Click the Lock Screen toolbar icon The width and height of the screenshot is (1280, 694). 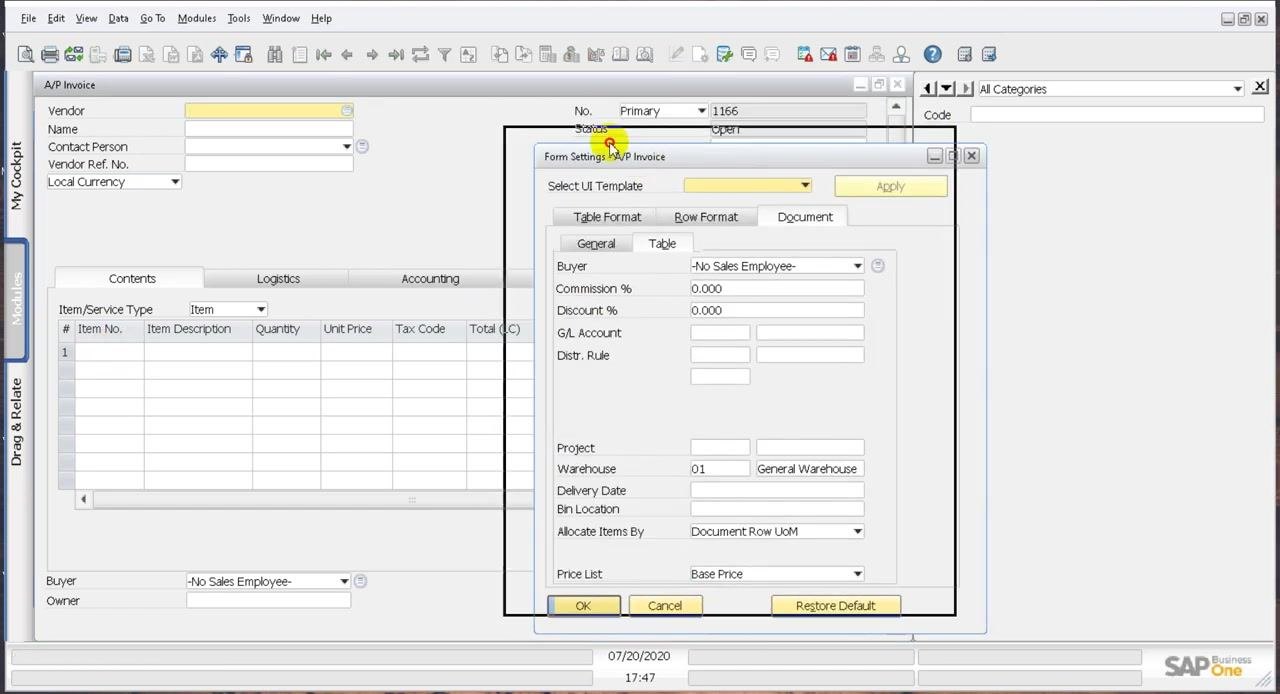[243, 54]
